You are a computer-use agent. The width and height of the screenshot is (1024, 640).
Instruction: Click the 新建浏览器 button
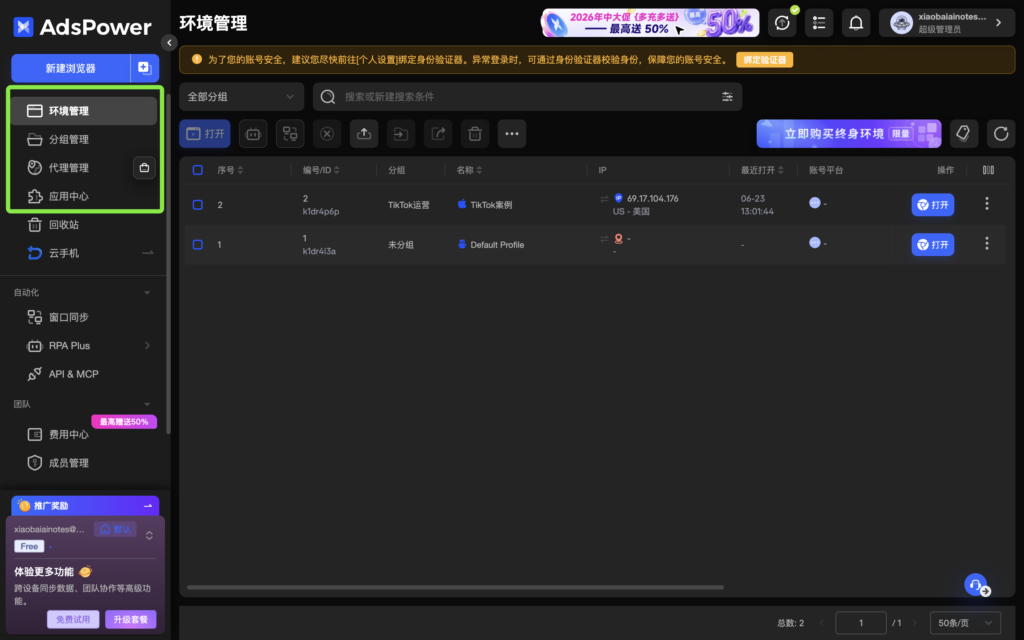point(71,68)
